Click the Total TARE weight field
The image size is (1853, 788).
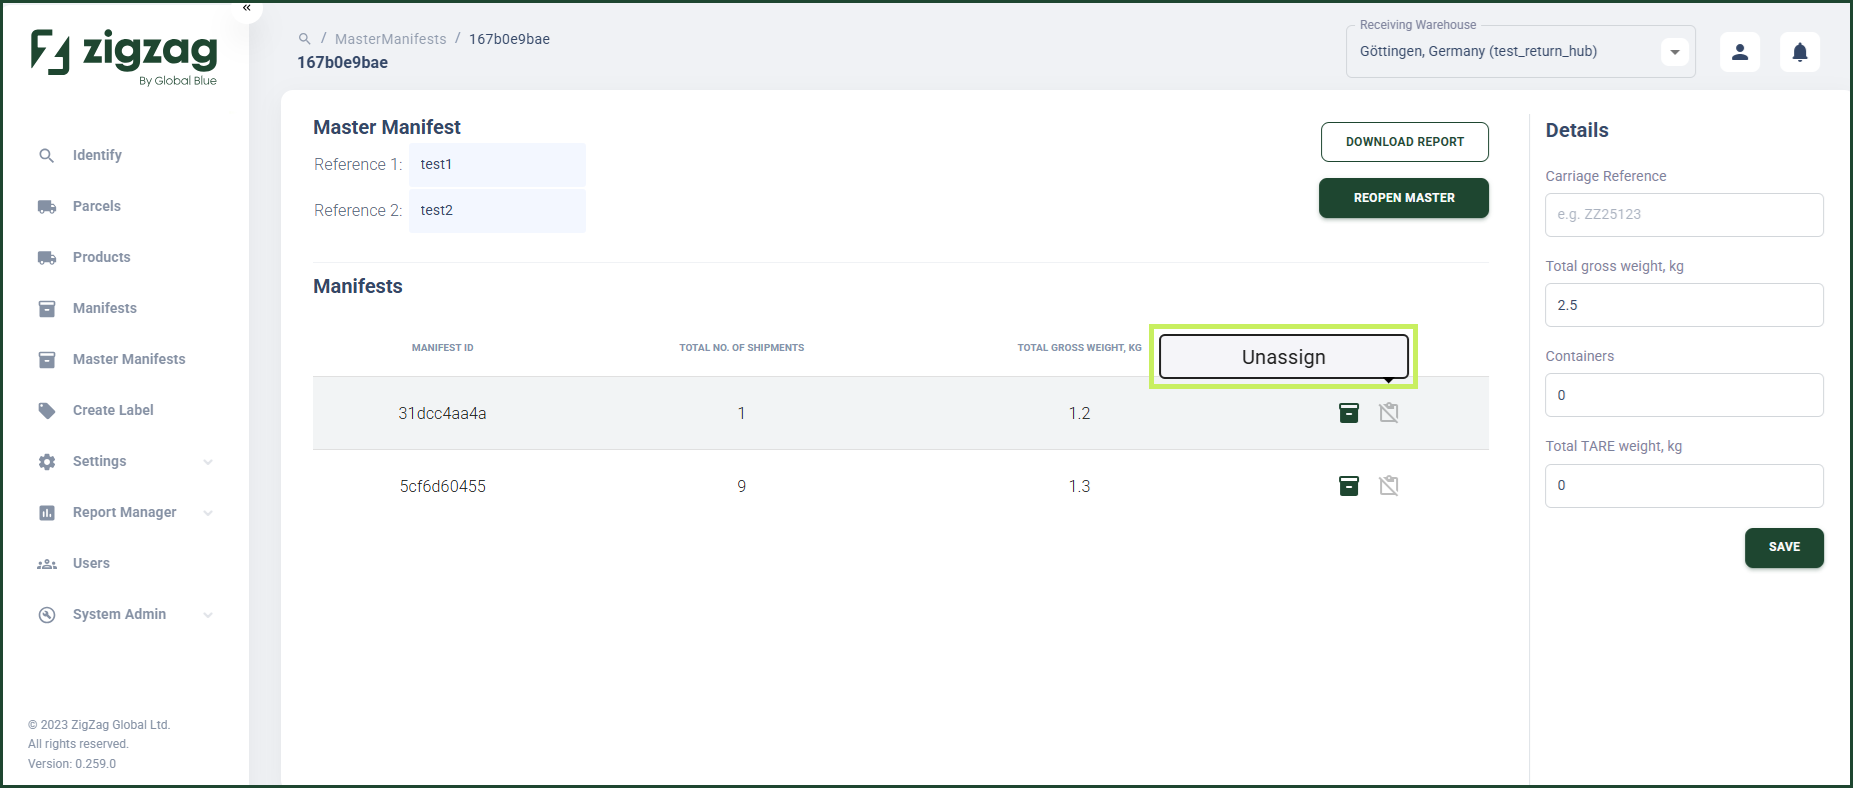pos(1684,486)
